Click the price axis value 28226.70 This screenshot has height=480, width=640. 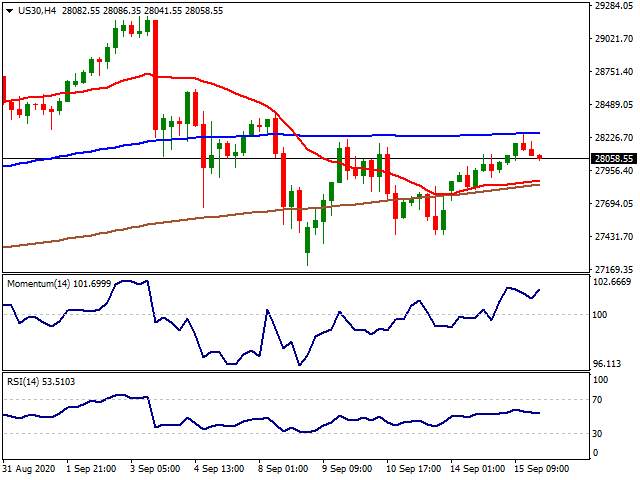click(614, 138)
